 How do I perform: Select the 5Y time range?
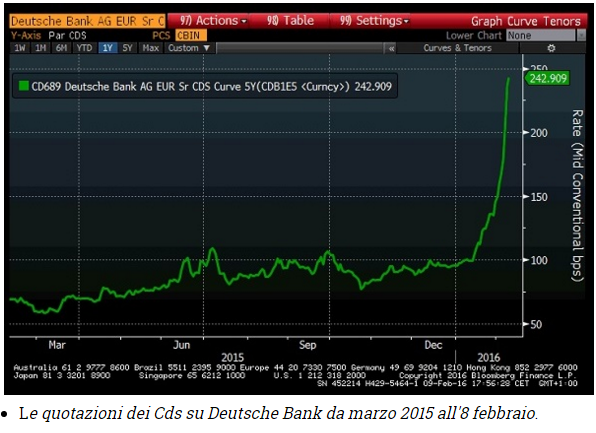coord(127,48)
